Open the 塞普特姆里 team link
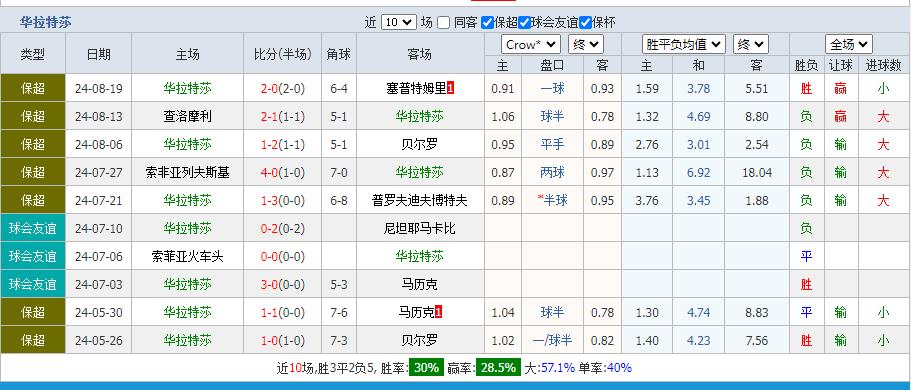The width and height of the screenshot is (911, 390). pos(417,88)
